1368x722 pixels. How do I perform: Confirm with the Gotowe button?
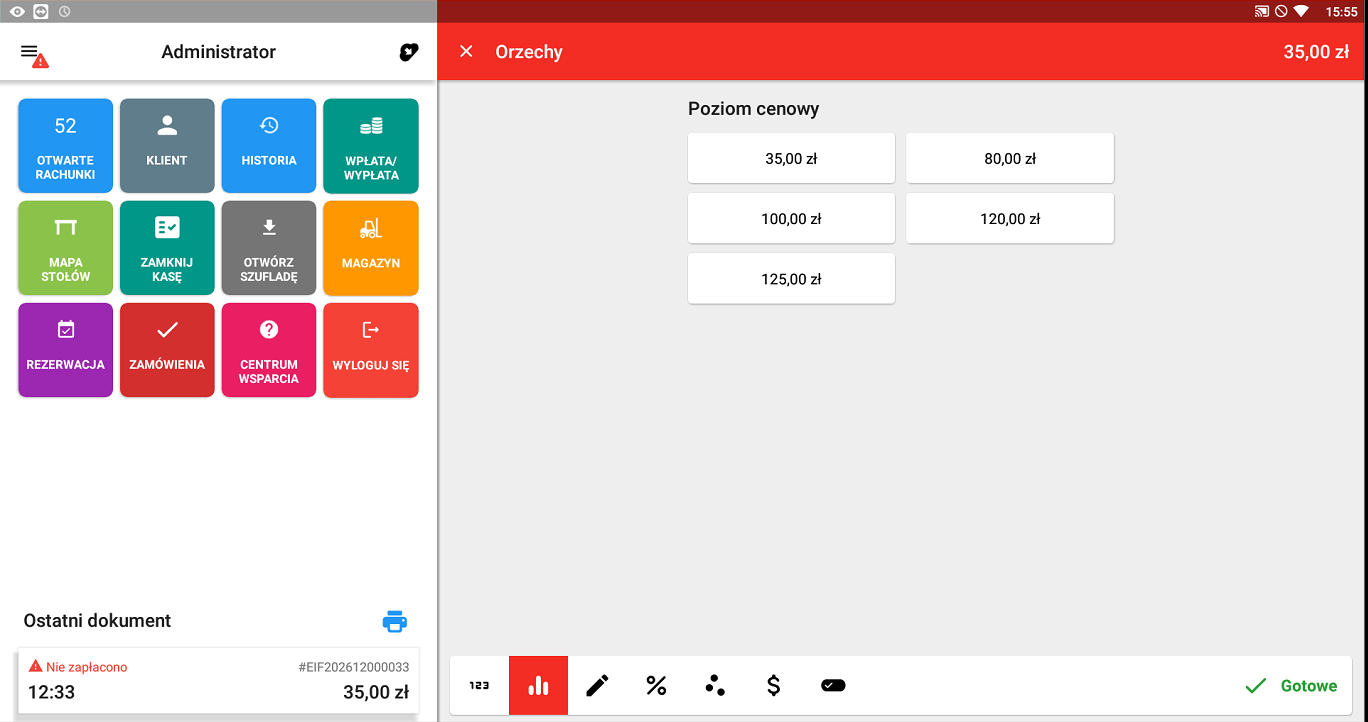(x=1291, y=686)
